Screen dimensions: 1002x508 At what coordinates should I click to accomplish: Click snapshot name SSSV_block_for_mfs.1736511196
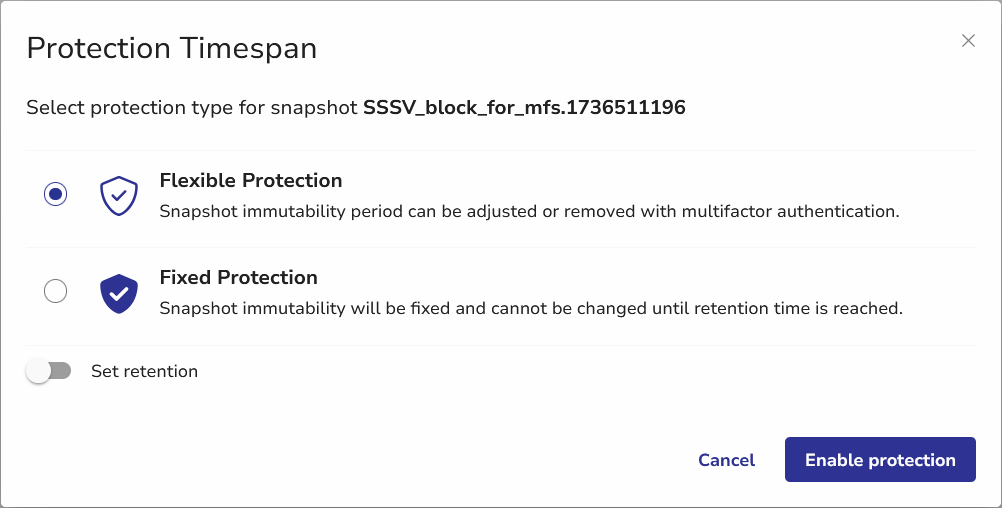point(524,108)
